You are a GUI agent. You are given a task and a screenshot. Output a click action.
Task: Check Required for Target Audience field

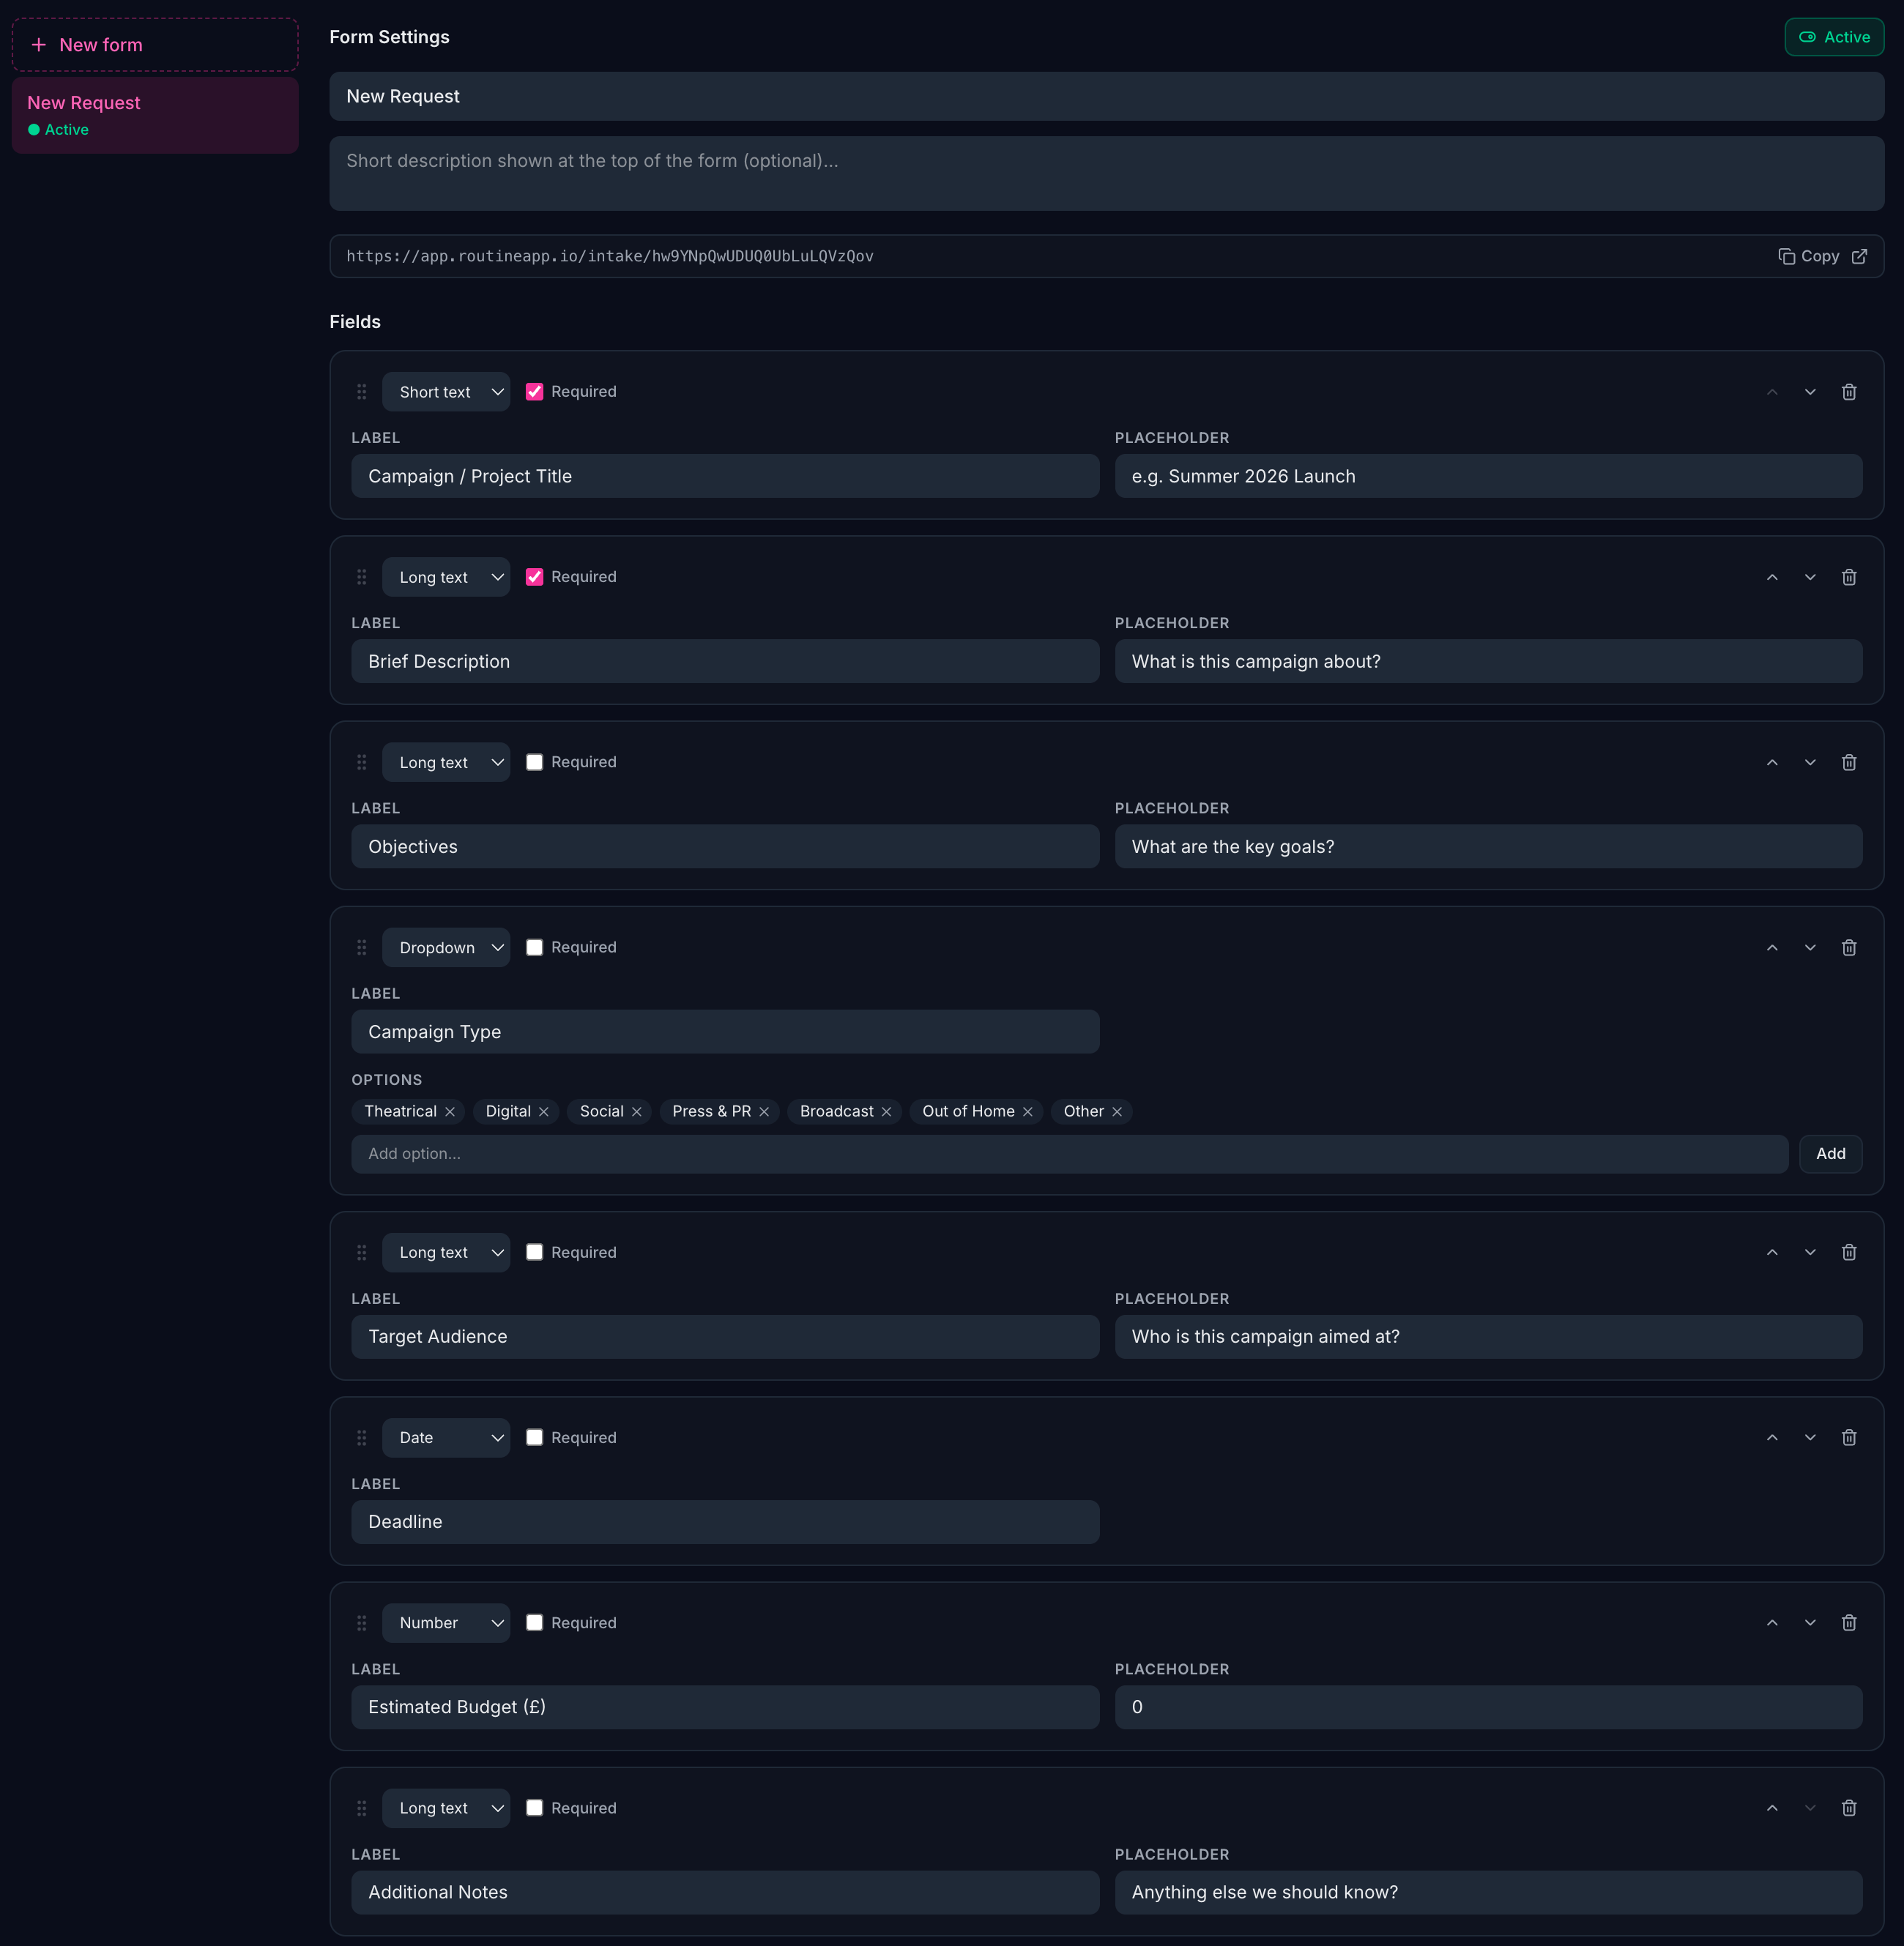pyautogui.click(x=535, y=1252)
